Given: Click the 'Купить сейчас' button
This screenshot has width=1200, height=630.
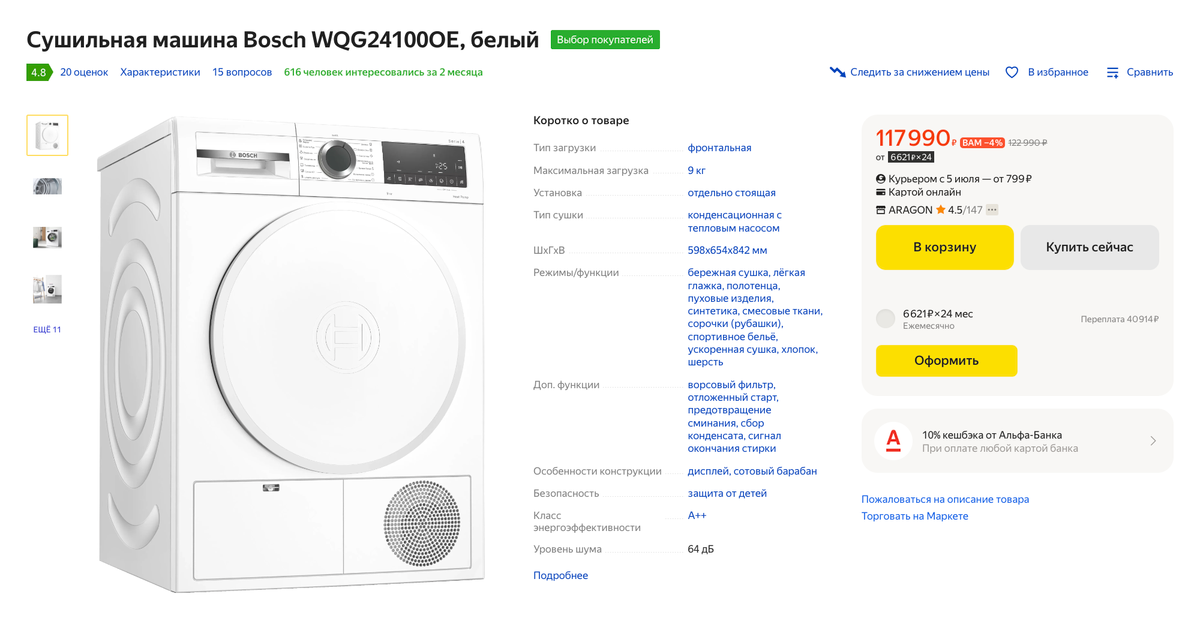Looking at the screenshot, I should tap(1090, 247).
